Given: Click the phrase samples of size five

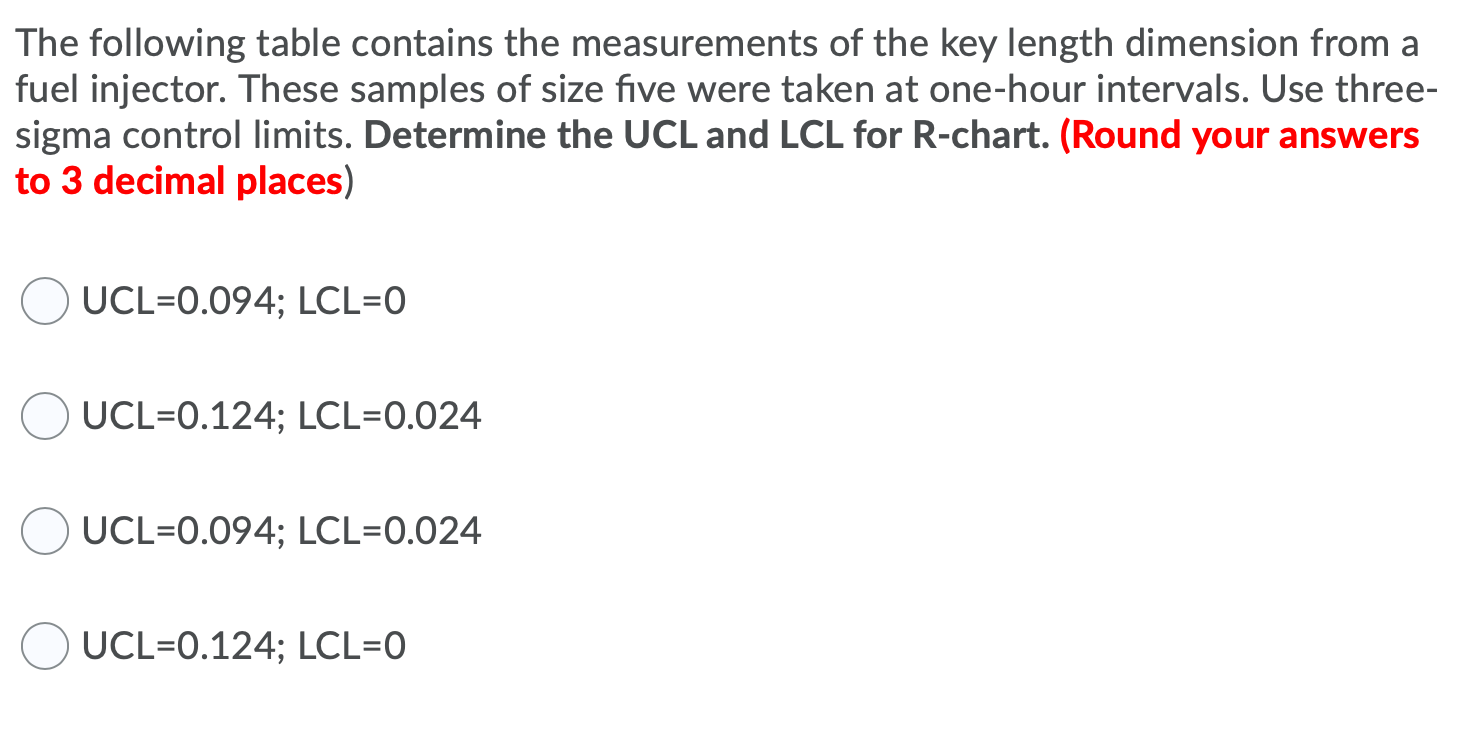Looking at the screenshot, I should [390, 89].
